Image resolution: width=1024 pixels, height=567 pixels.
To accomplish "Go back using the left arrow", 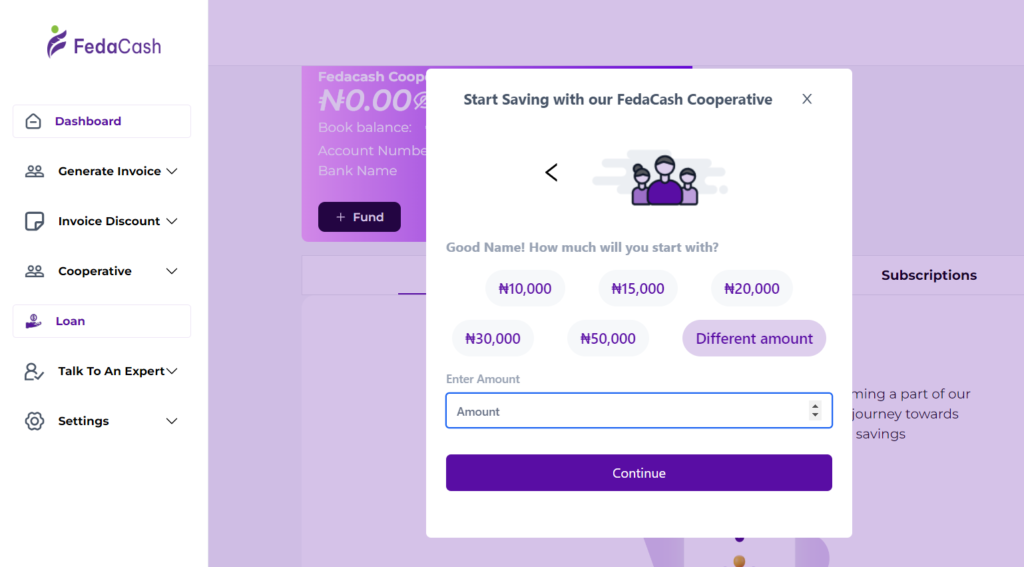I will point(551,173).
